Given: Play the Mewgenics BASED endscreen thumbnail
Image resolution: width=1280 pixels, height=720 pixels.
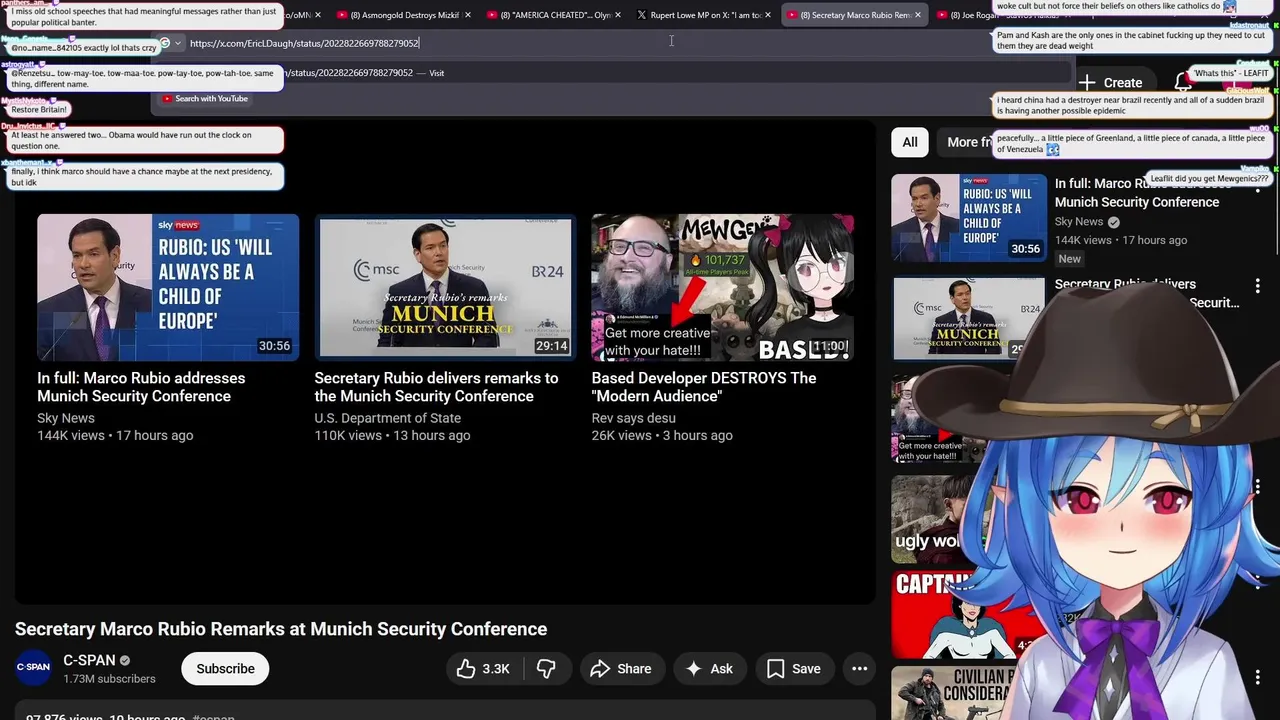Looking at the screenshot, I should (x=722, y=287).
